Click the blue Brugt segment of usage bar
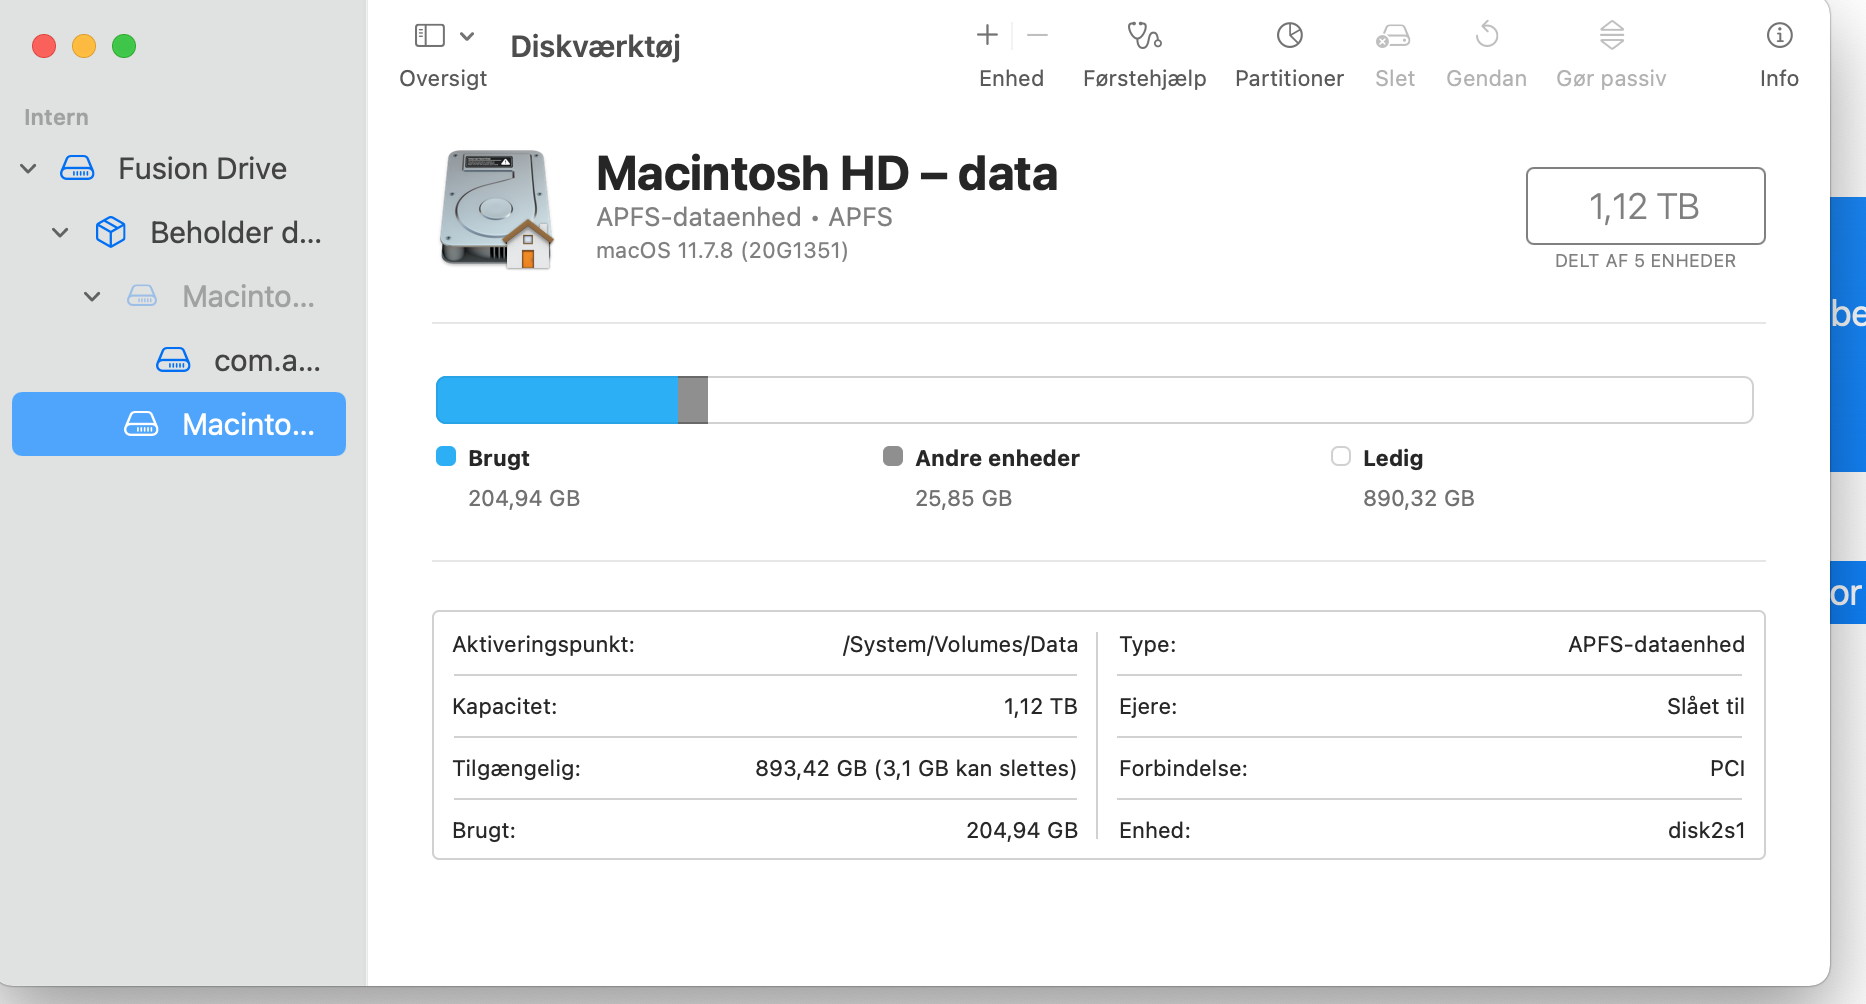 click(x=557, y=400)
